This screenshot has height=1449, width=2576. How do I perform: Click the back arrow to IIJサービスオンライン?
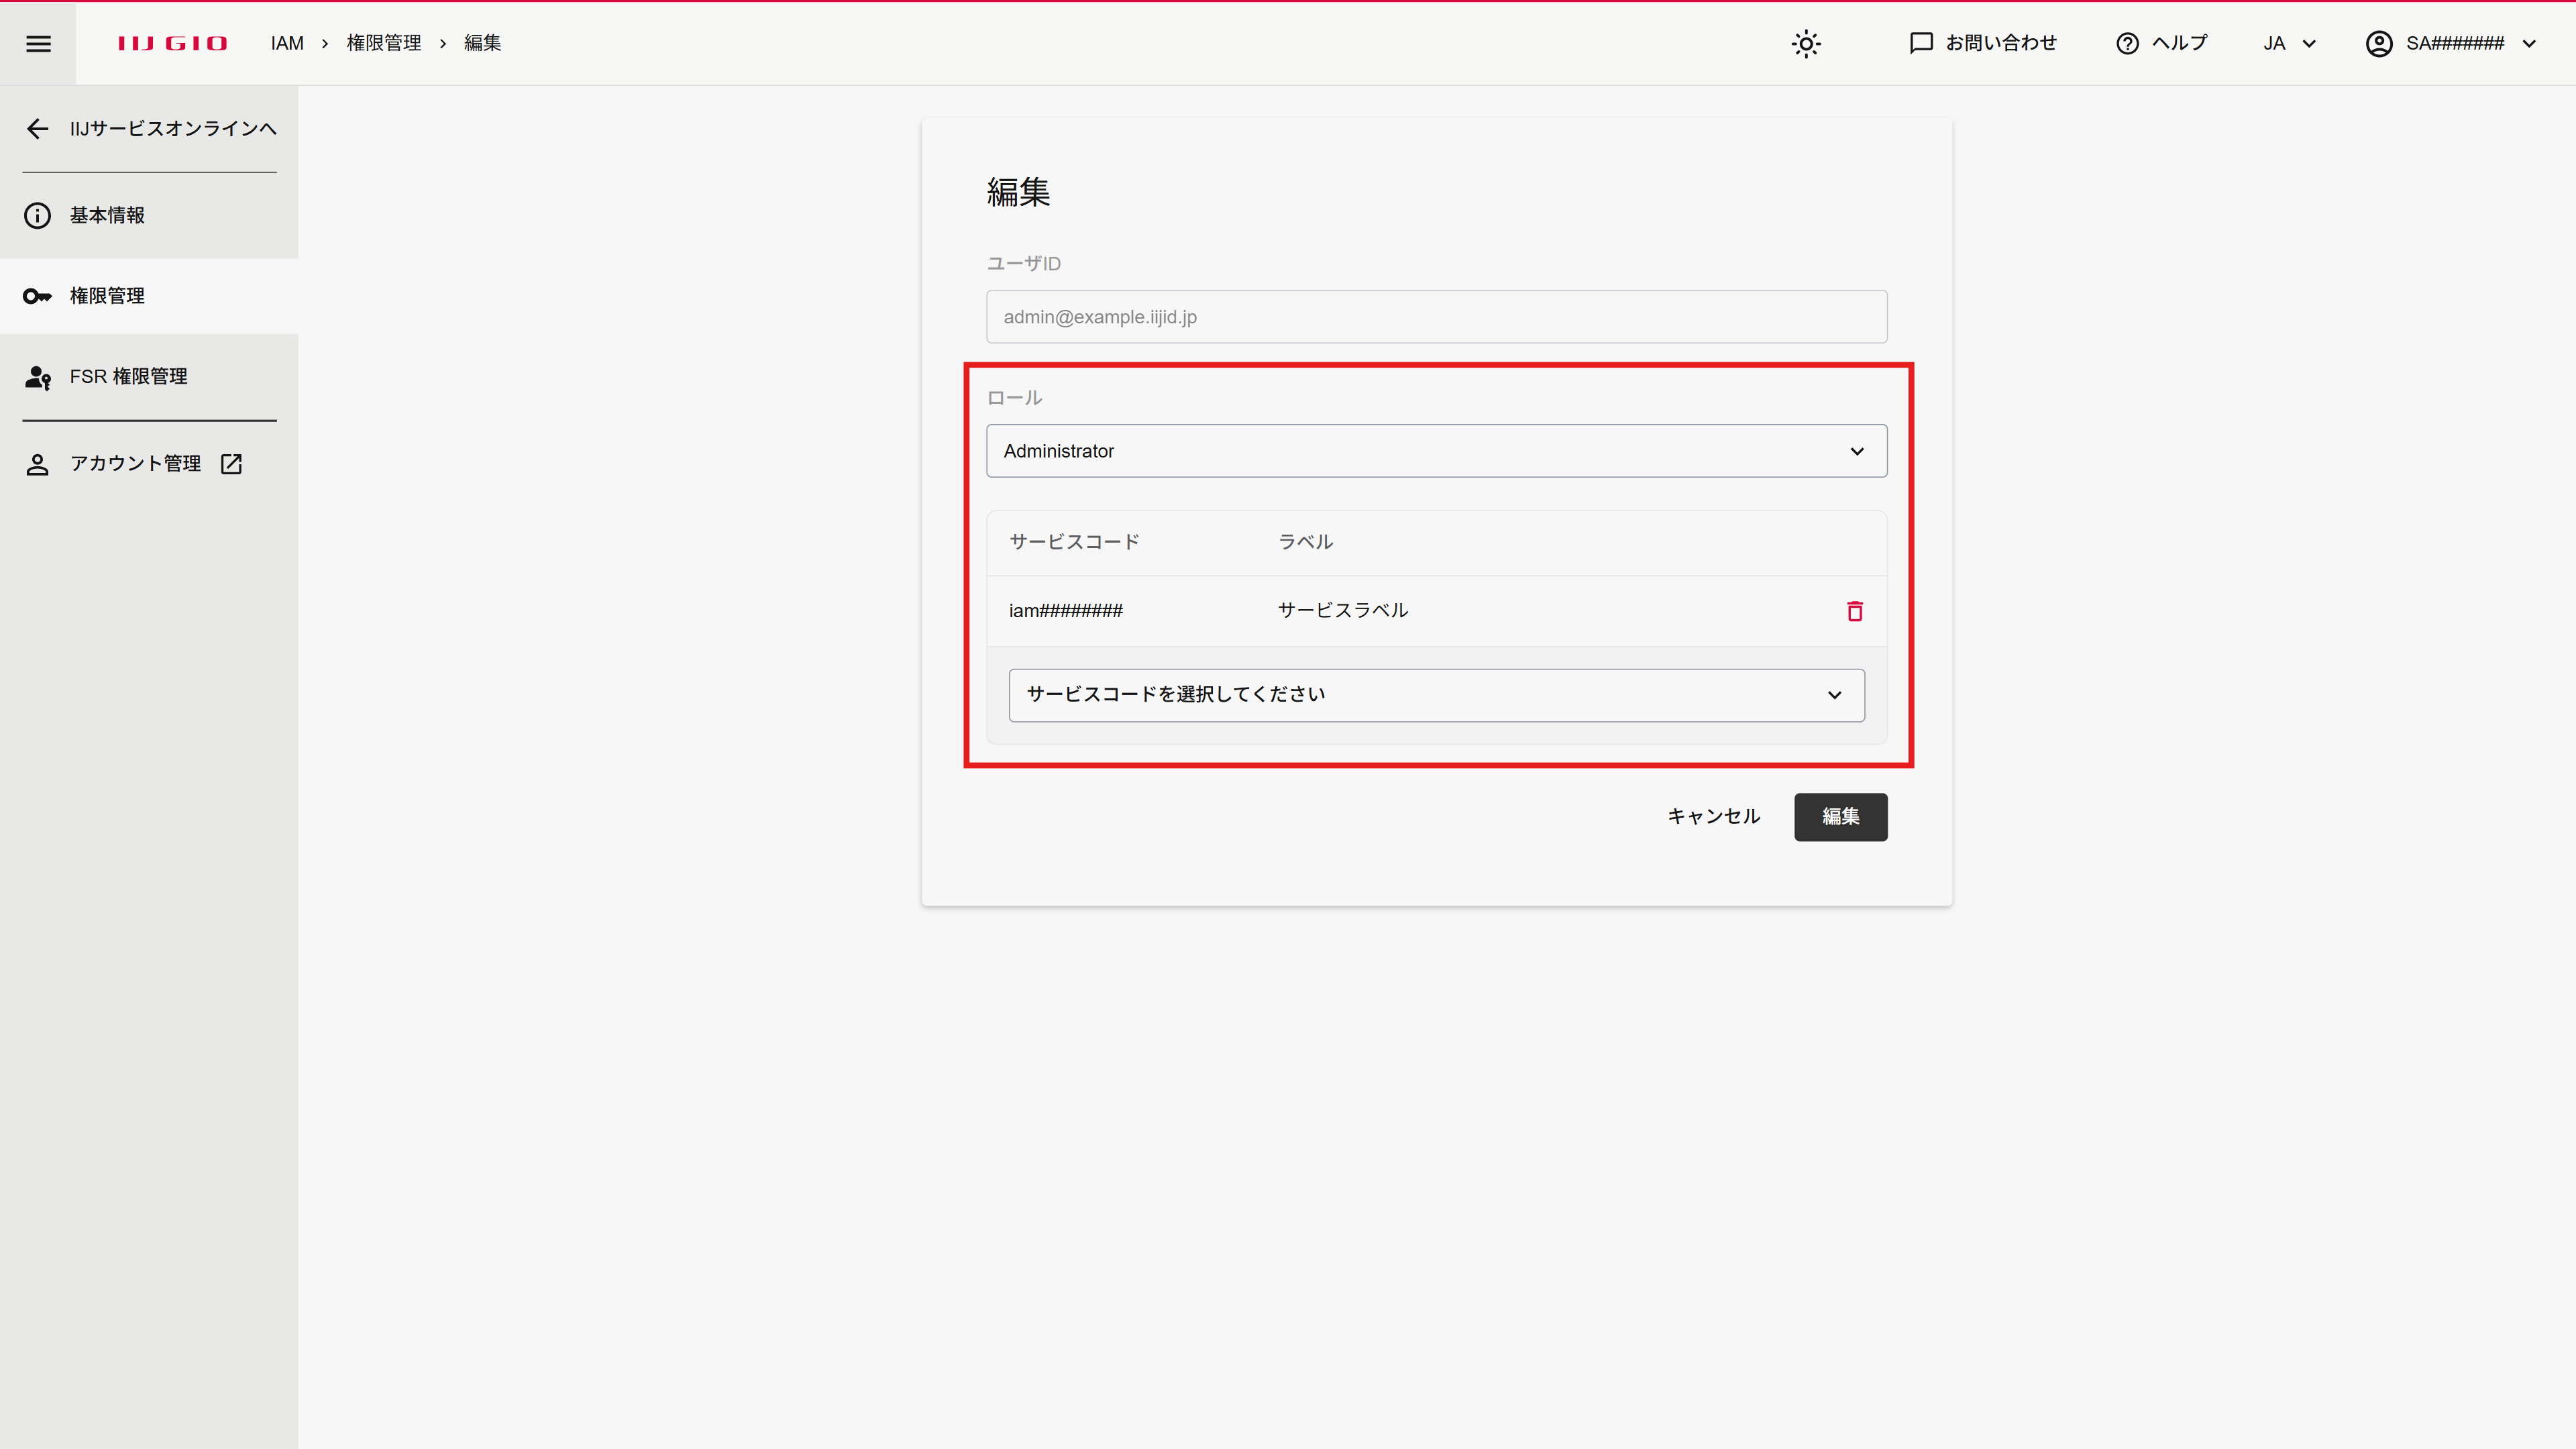click(37, 128)
